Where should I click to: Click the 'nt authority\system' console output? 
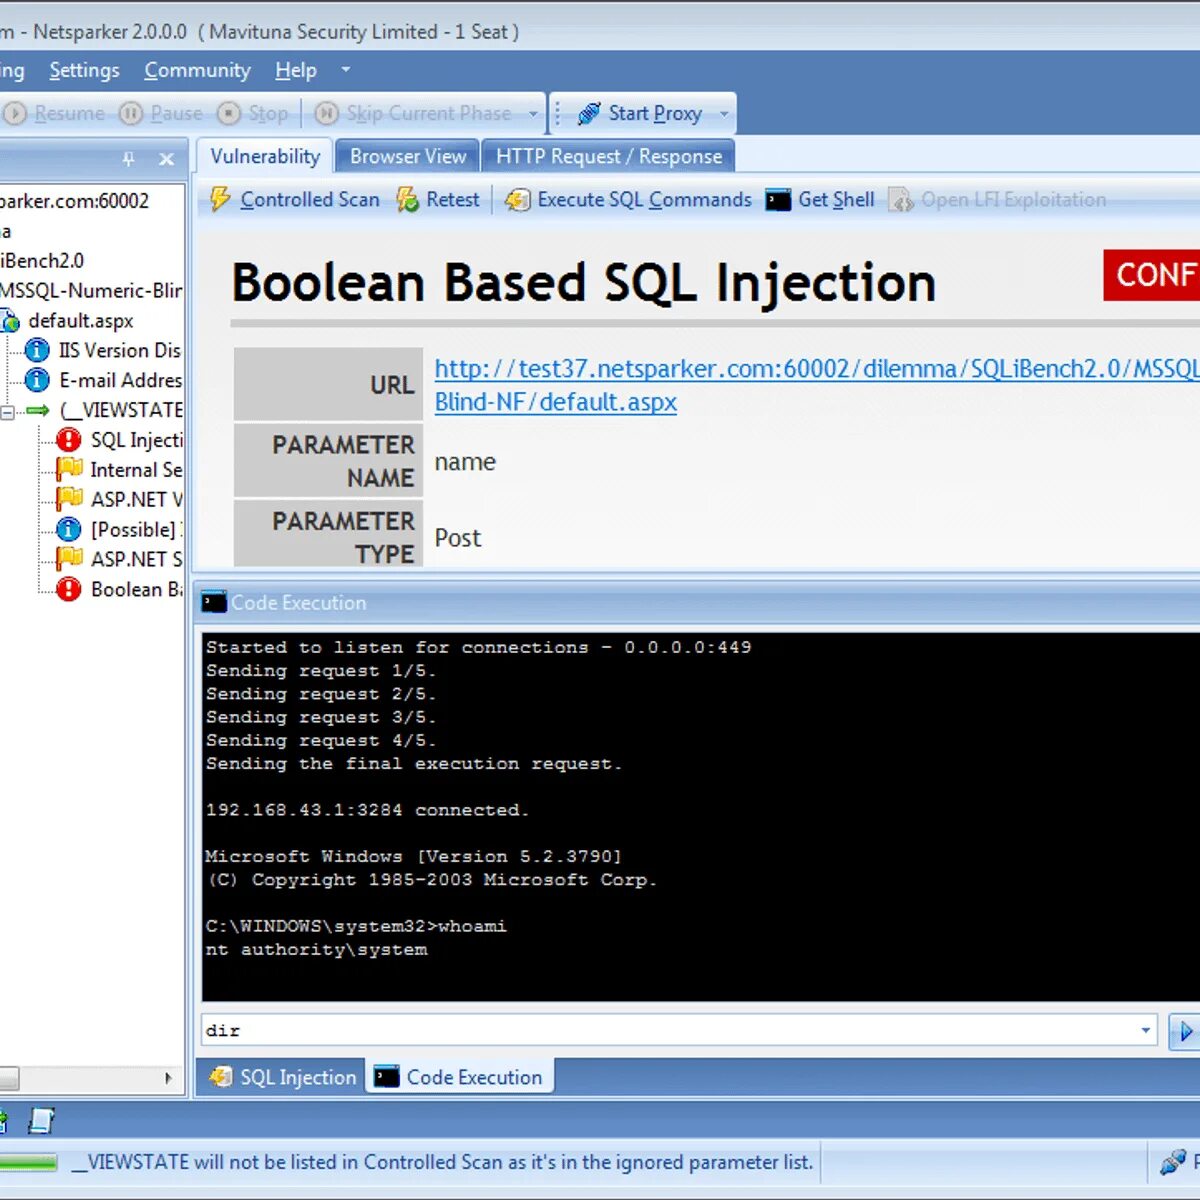tap(316, 949)
